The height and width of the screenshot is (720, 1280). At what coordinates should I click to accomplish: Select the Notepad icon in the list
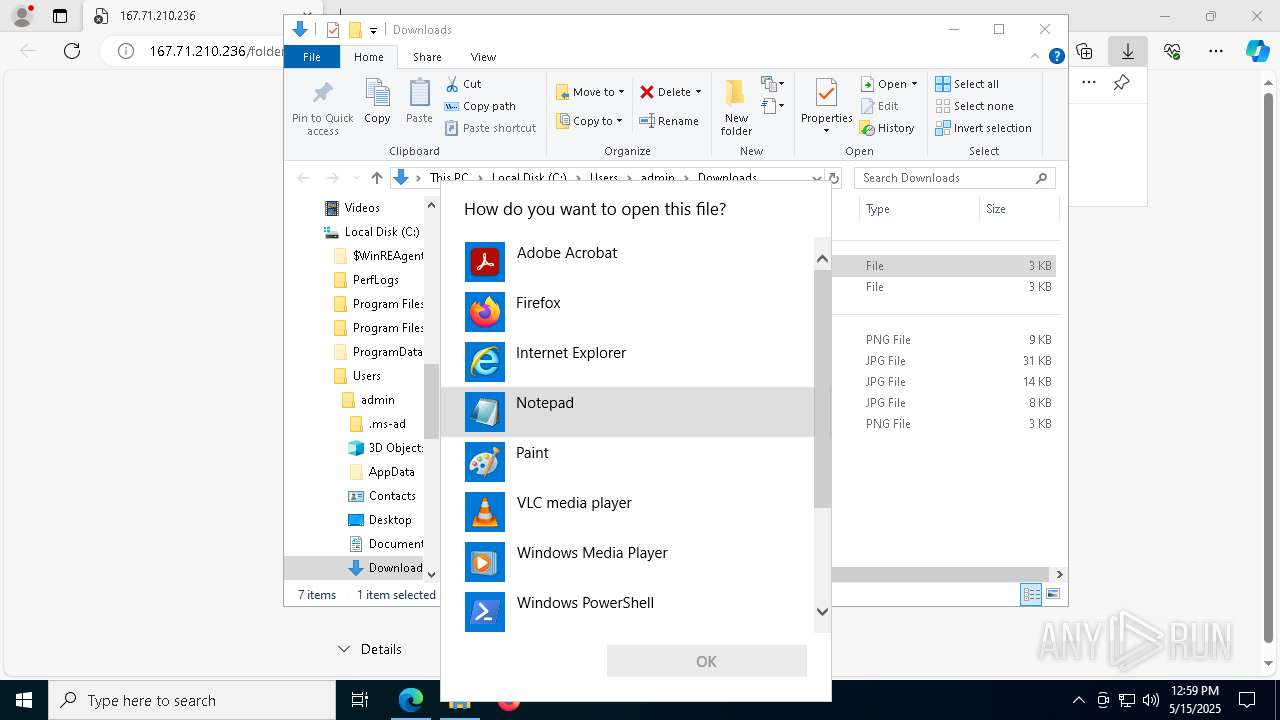(x=485, y=412)
